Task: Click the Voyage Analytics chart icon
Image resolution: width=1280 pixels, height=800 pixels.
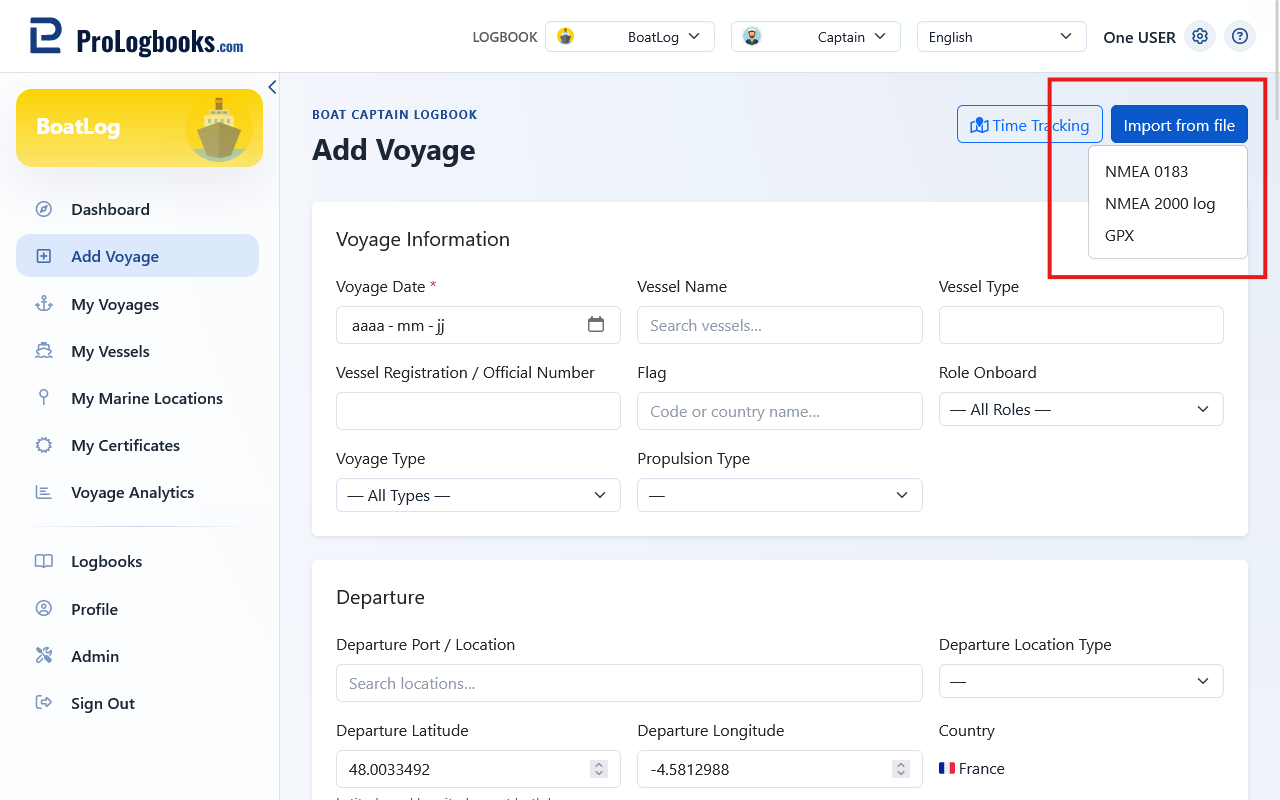Action: (44, 492)
